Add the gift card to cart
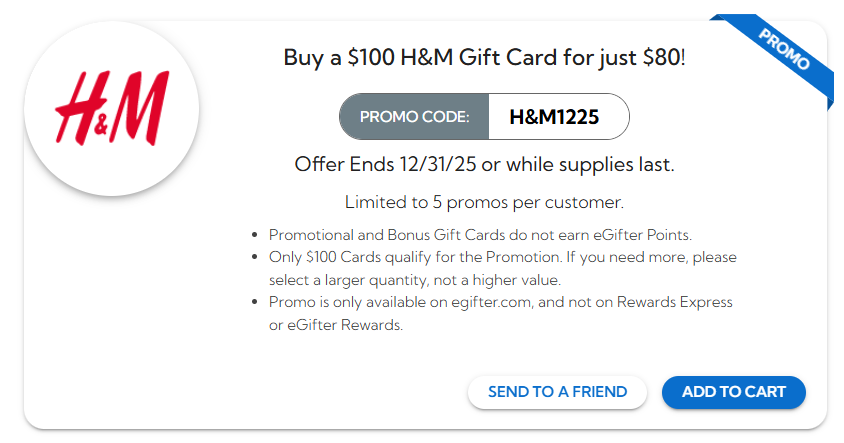This screenshot has height=443, width=844. [733, 392]
